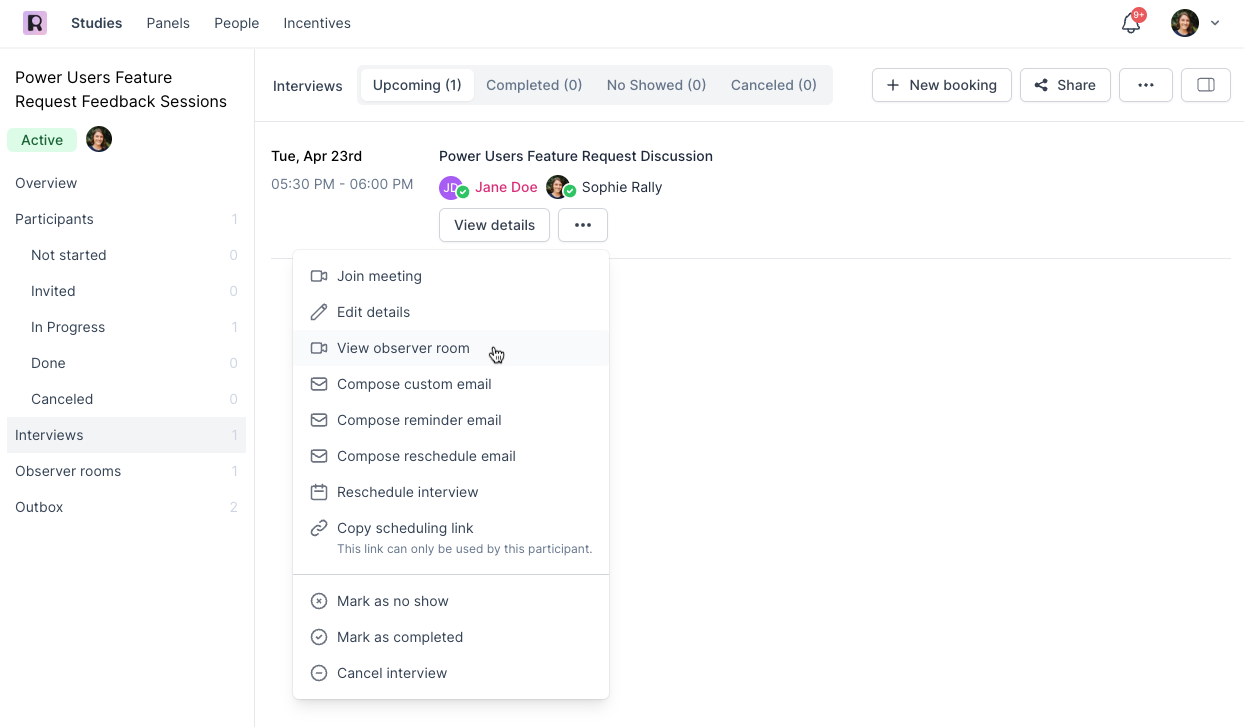Click the app logo in the top bar
The image size is (1244, 727).
pos(35,23)
